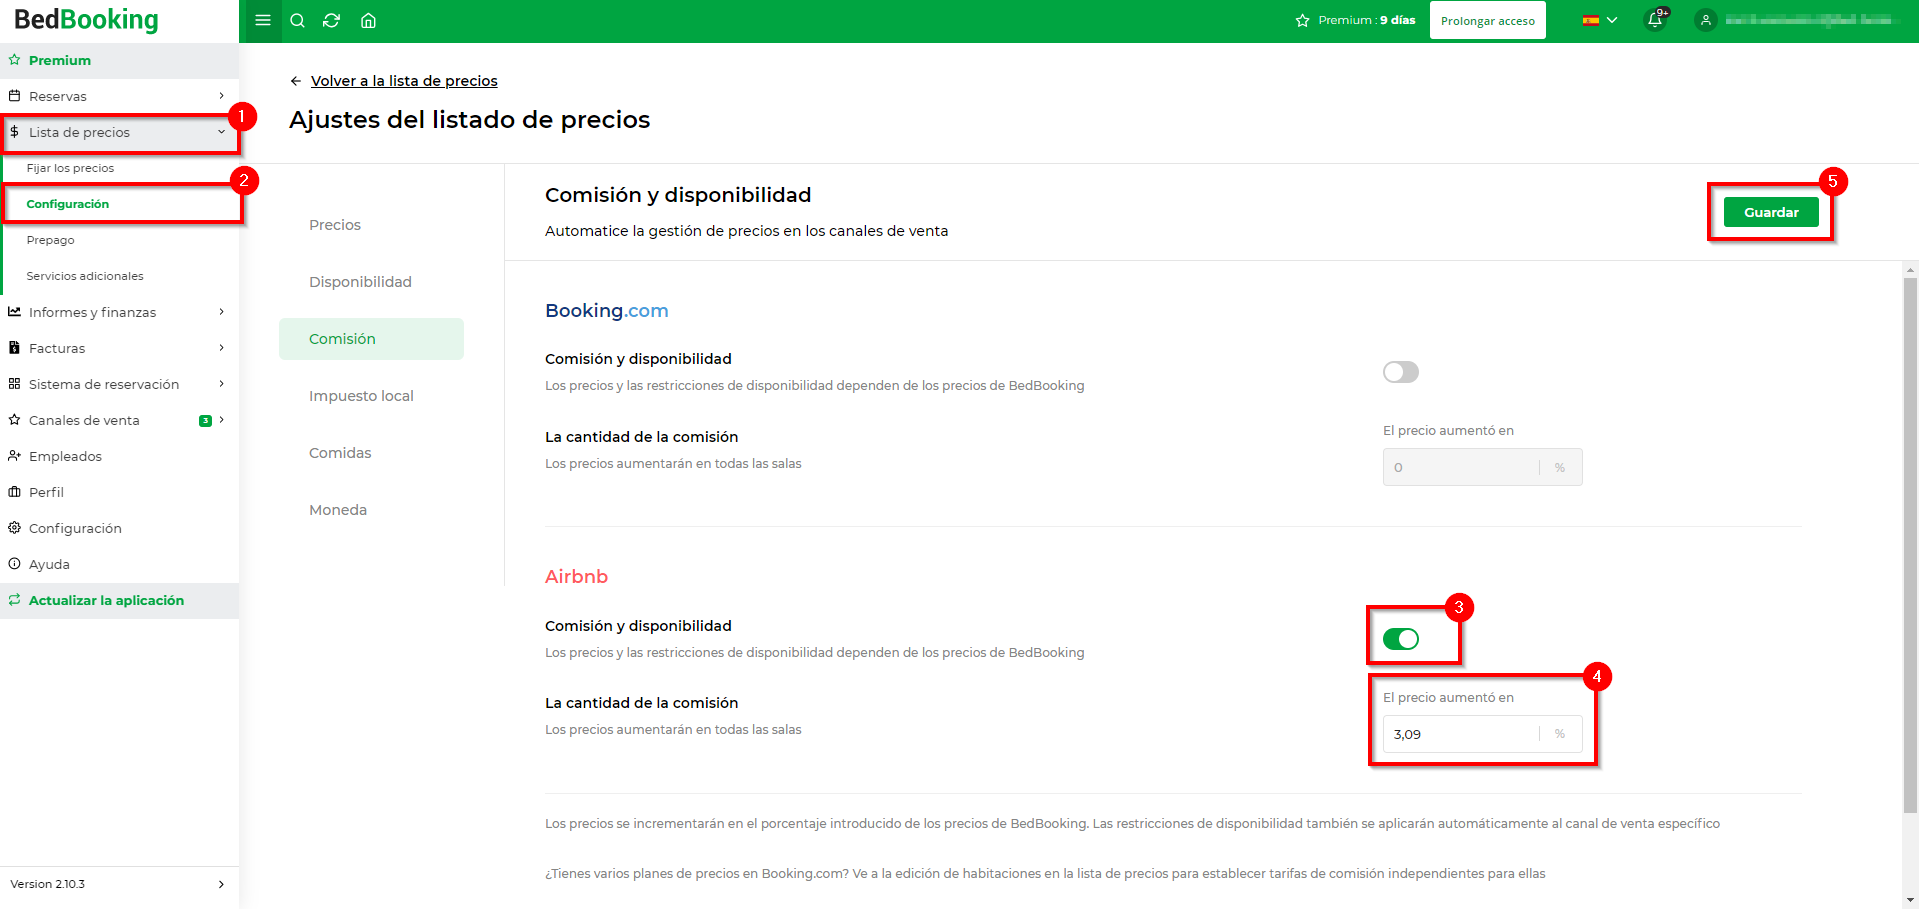1919x909 pixels.
Task: Open the Version 2.10.3 chevron
Action: point(221,884)
